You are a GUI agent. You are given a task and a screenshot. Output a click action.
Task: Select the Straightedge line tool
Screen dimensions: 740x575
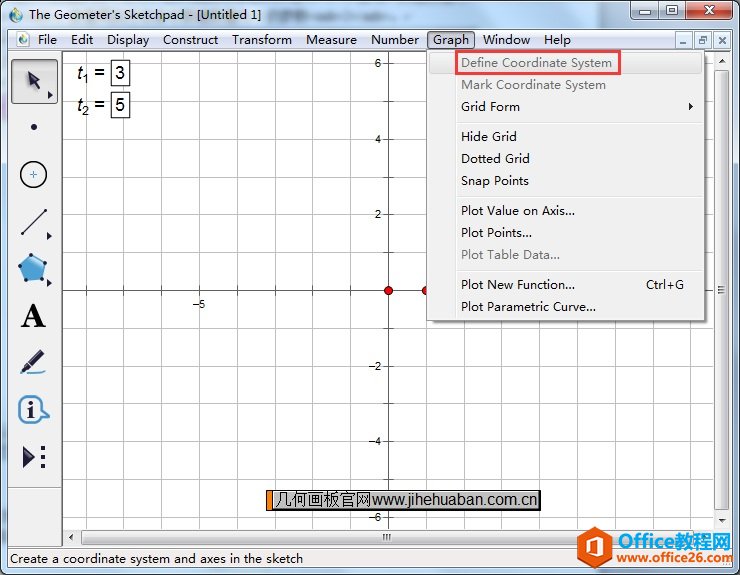coord(34,222)
